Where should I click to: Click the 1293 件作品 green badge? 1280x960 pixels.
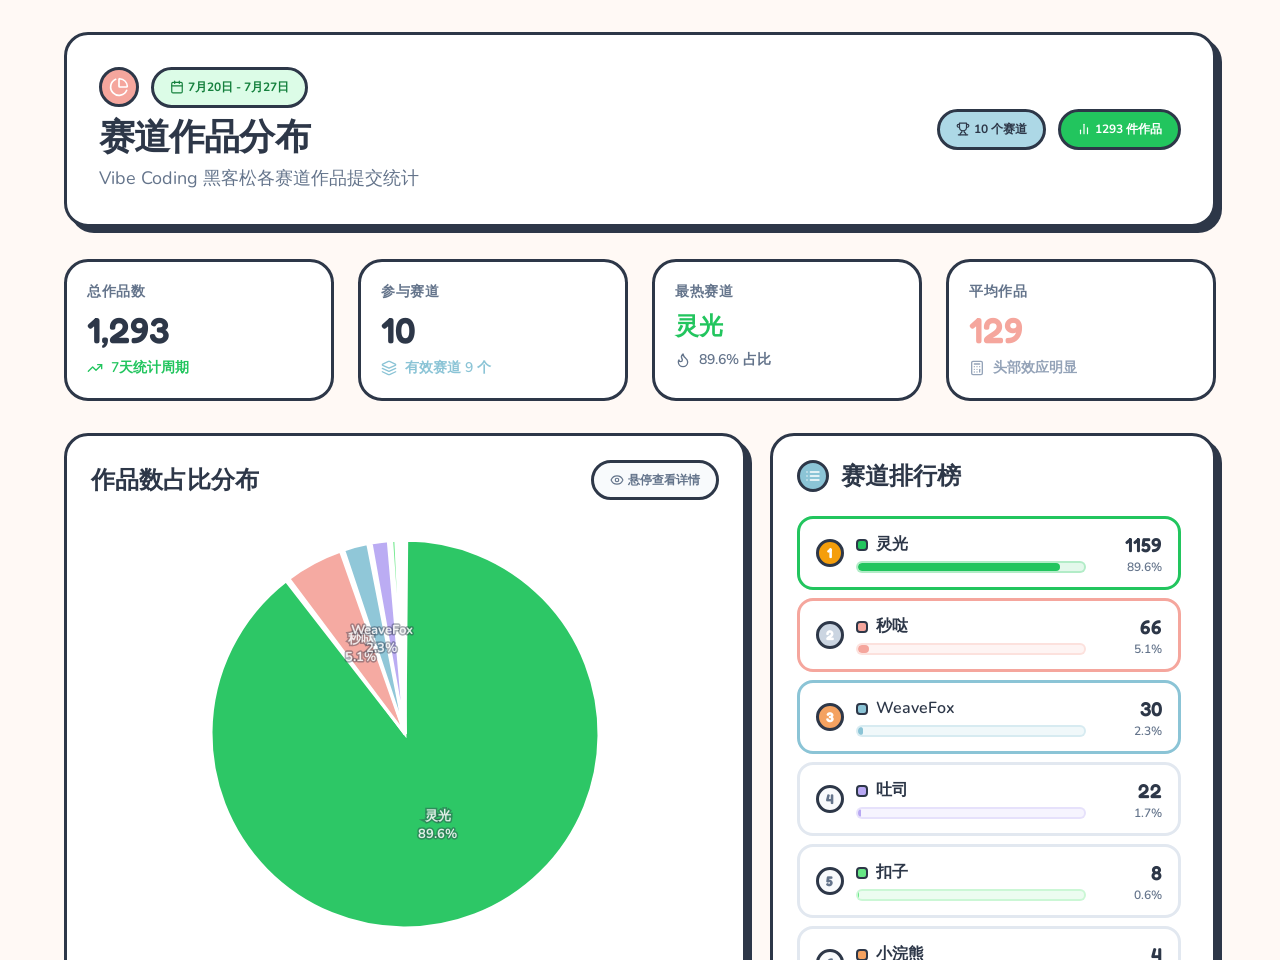click(1119, 129)
